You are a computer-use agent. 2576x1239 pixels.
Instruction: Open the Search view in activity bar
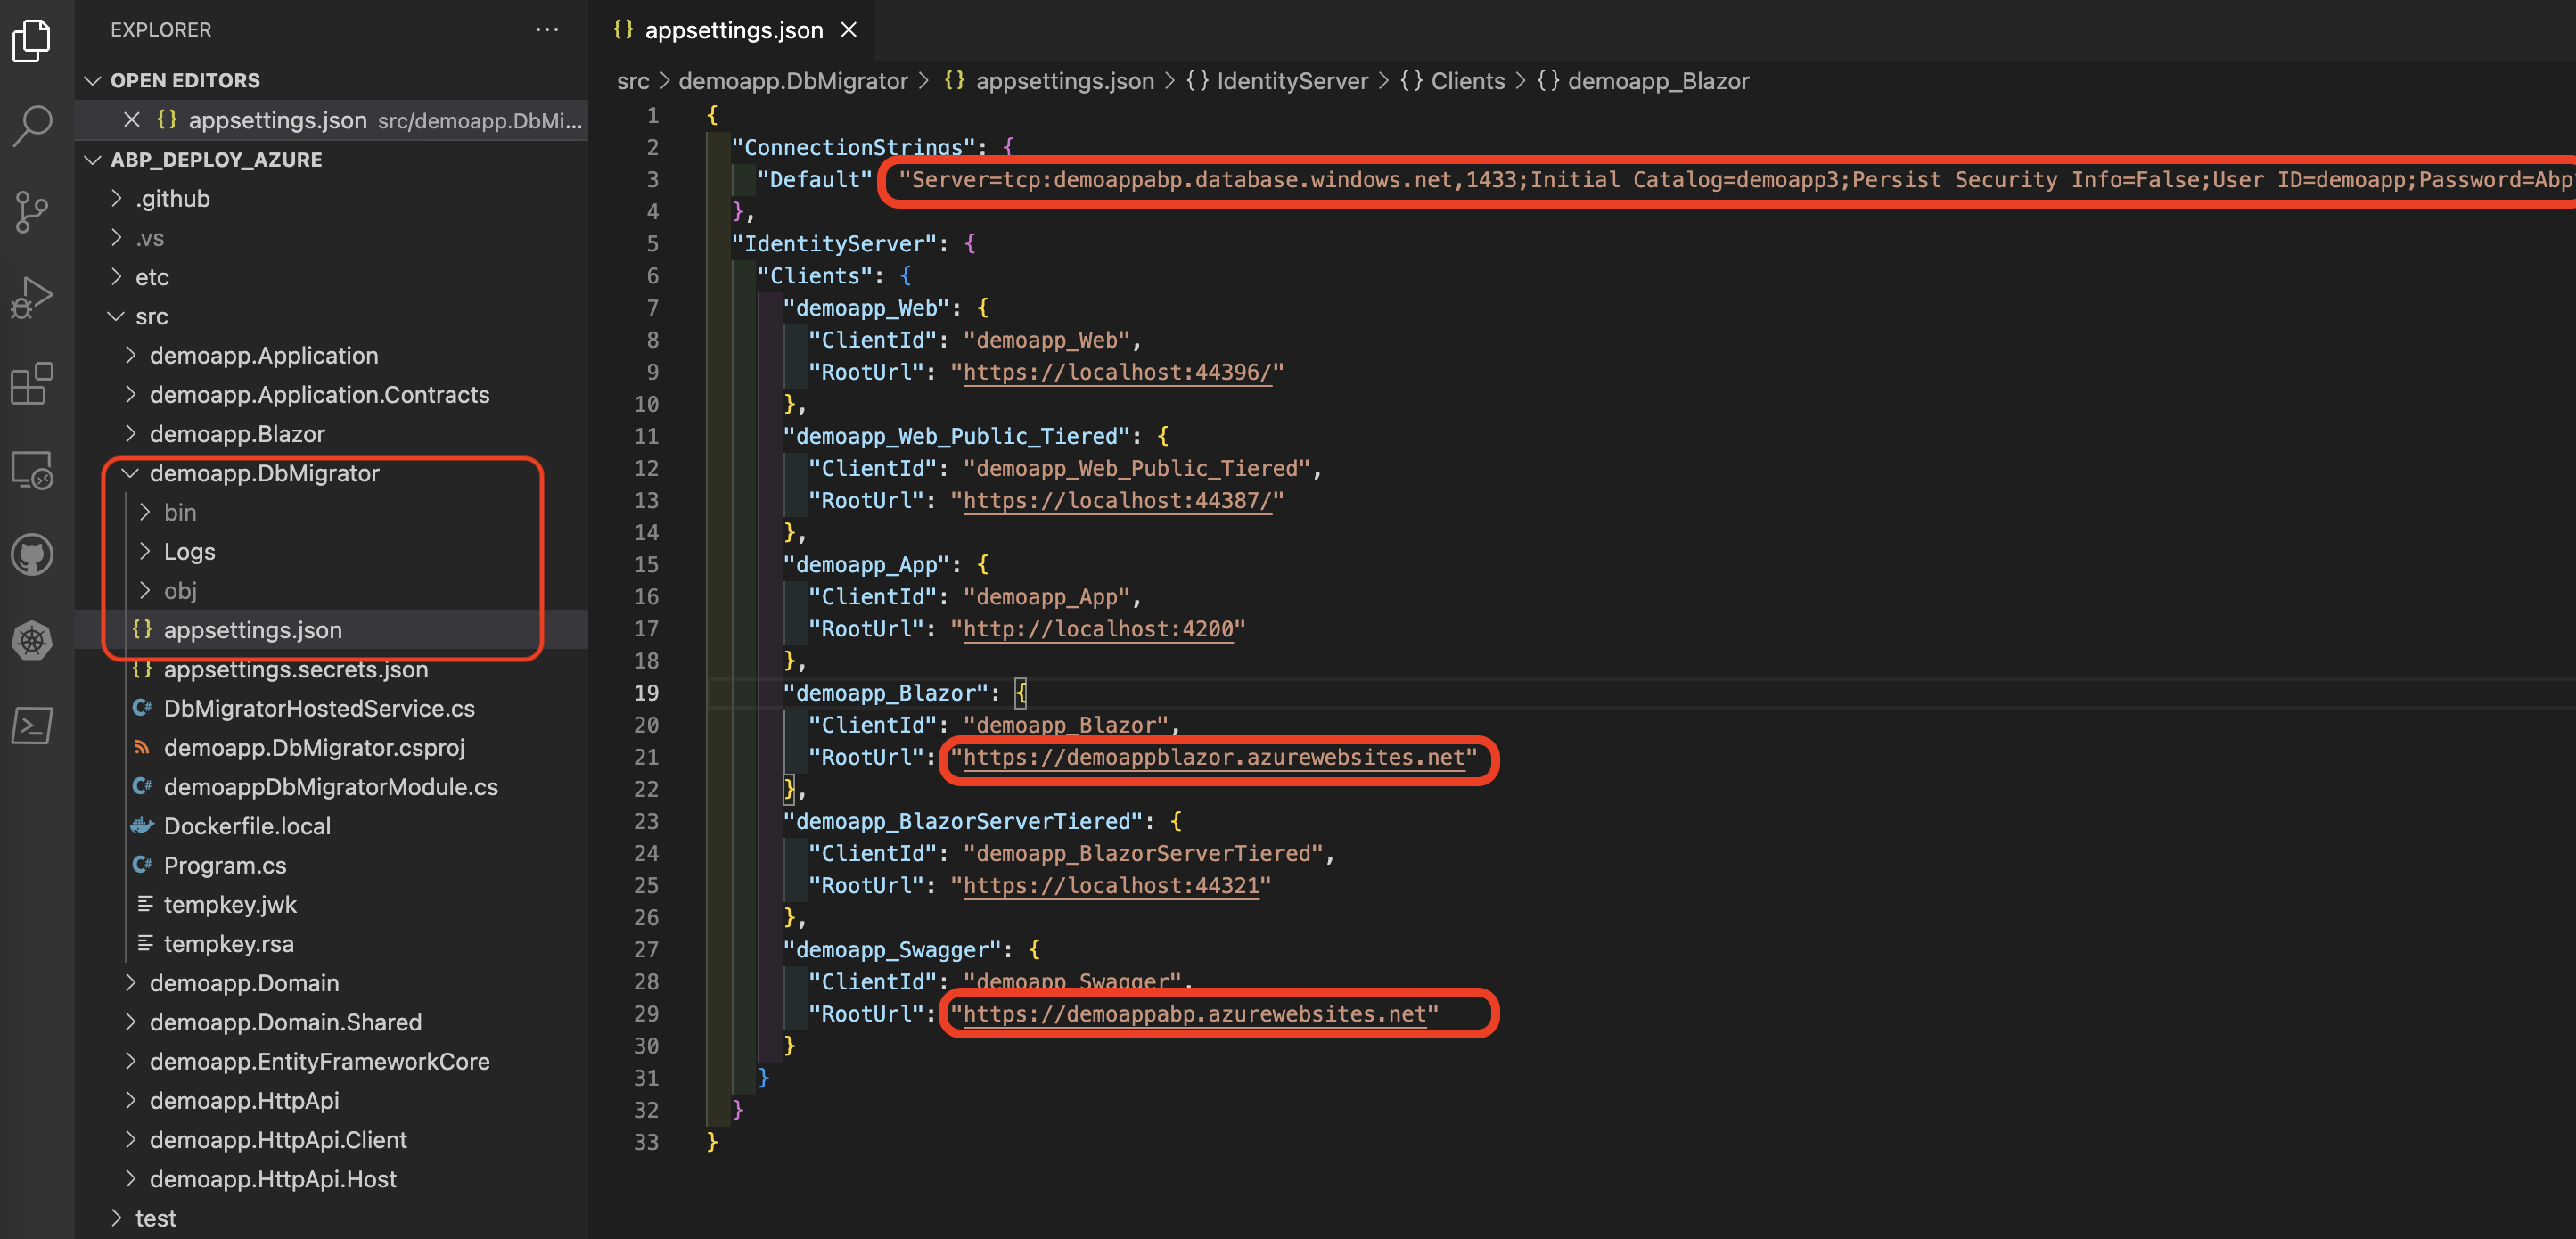(x=33, y=126)
